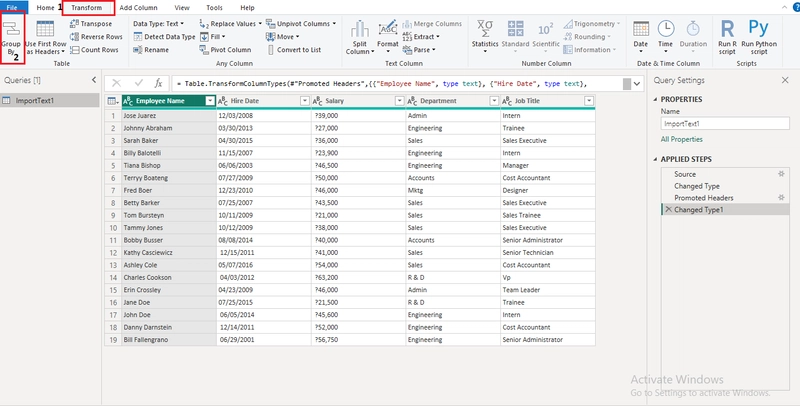Switch to the Add Column tab
The height and width of the screenshot is (406, 800).
pos(138,8)
